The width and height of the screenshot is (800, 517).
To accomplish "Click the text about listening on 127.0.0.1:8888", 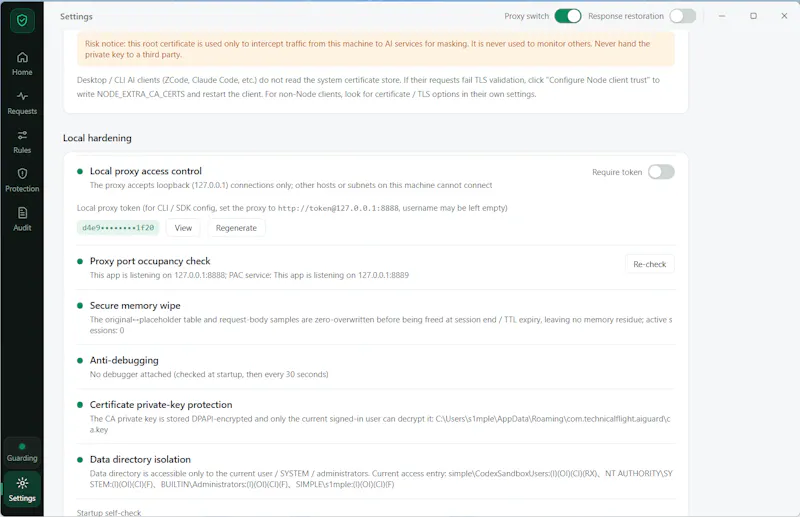I will pos(249,275).
